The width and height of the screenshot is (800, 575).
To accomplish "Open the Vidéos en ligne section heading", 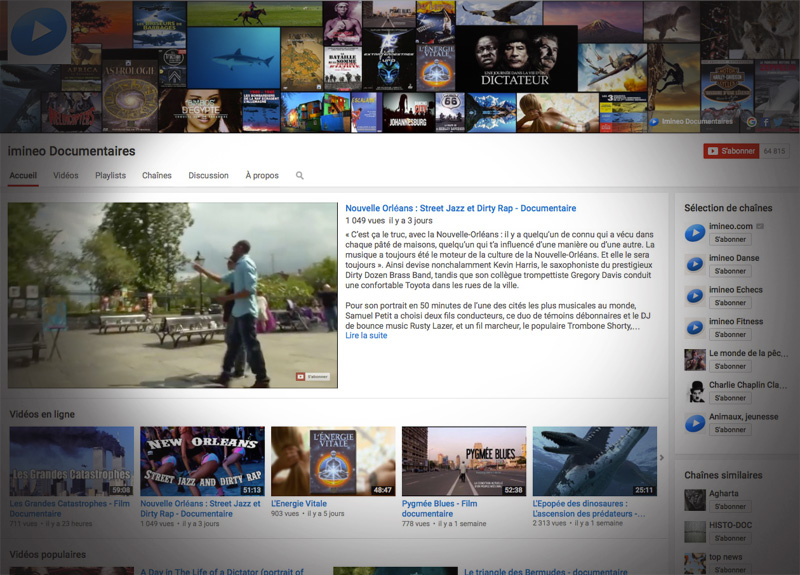I will [x=42, y=414].
